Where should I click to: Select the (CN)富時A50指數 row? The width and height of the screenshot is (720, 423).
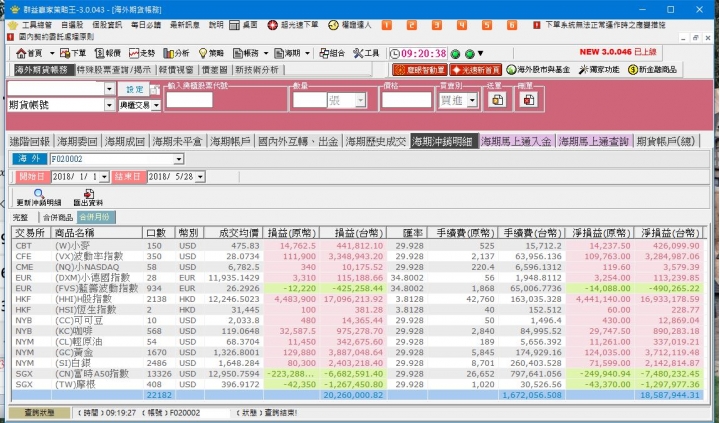[x=358, y=373]
